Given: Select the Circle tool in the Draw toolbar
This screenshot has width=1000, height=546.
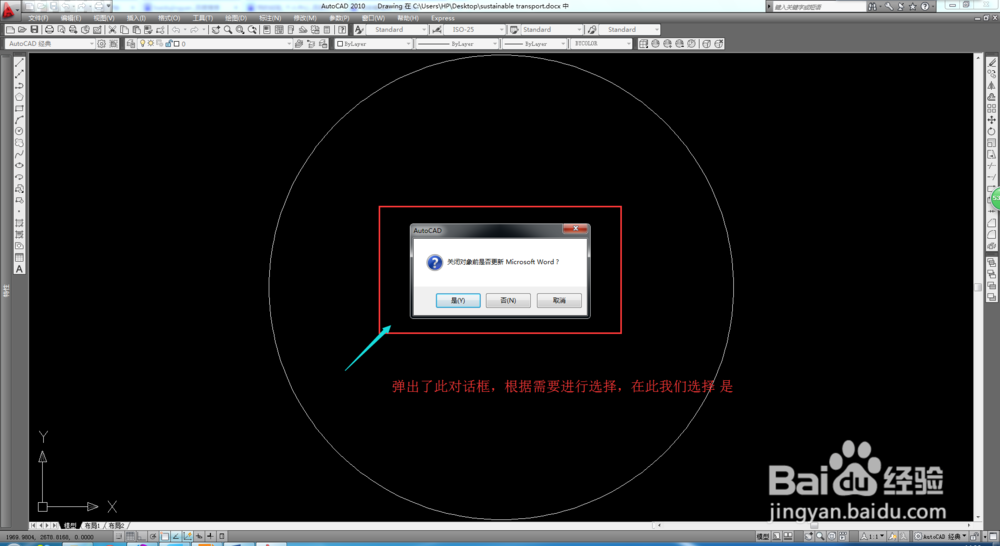Looking at the screenshot, I should coord(19,131).
